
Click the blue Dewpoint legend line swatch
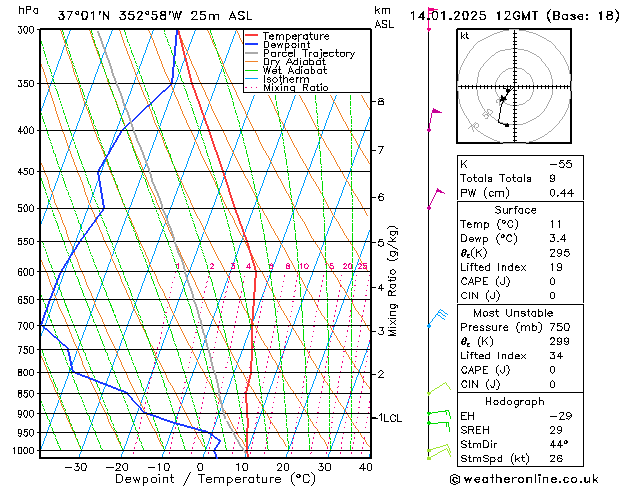click(x=252, y=44)
